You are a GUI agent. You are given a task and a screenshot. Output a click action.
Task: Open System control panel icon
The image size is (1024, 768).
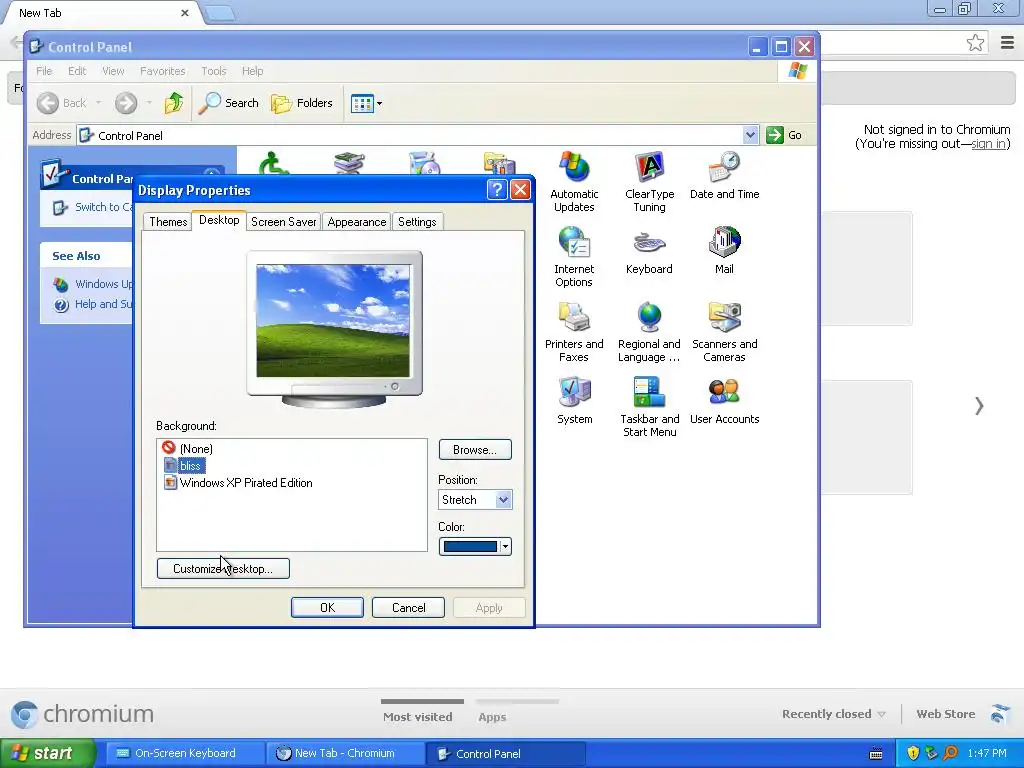click(x=574, y=400)
